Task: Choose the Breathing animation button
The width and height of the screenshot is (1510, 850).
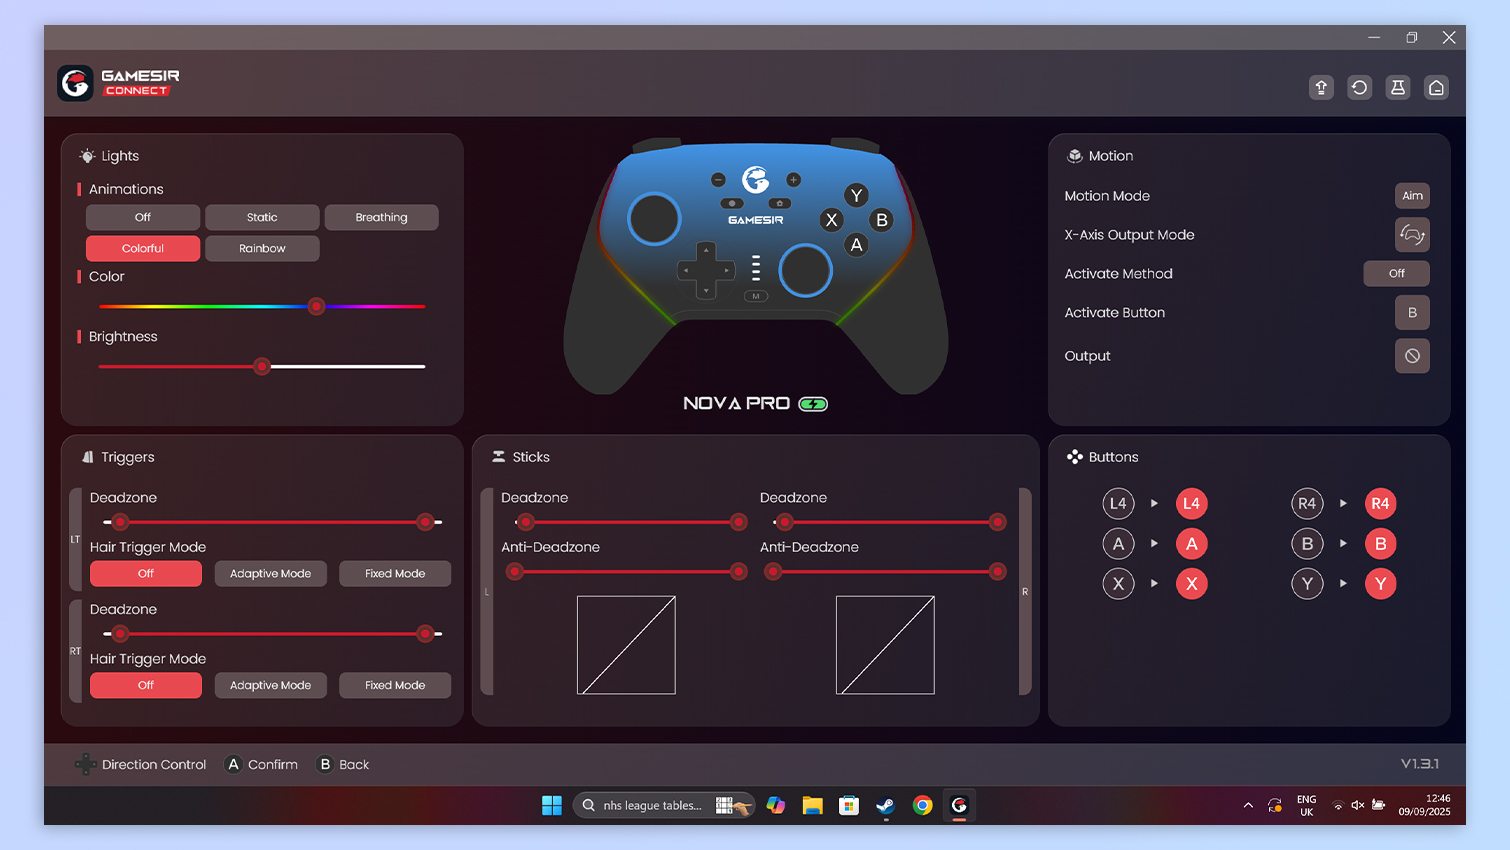Action: [381, 218]
